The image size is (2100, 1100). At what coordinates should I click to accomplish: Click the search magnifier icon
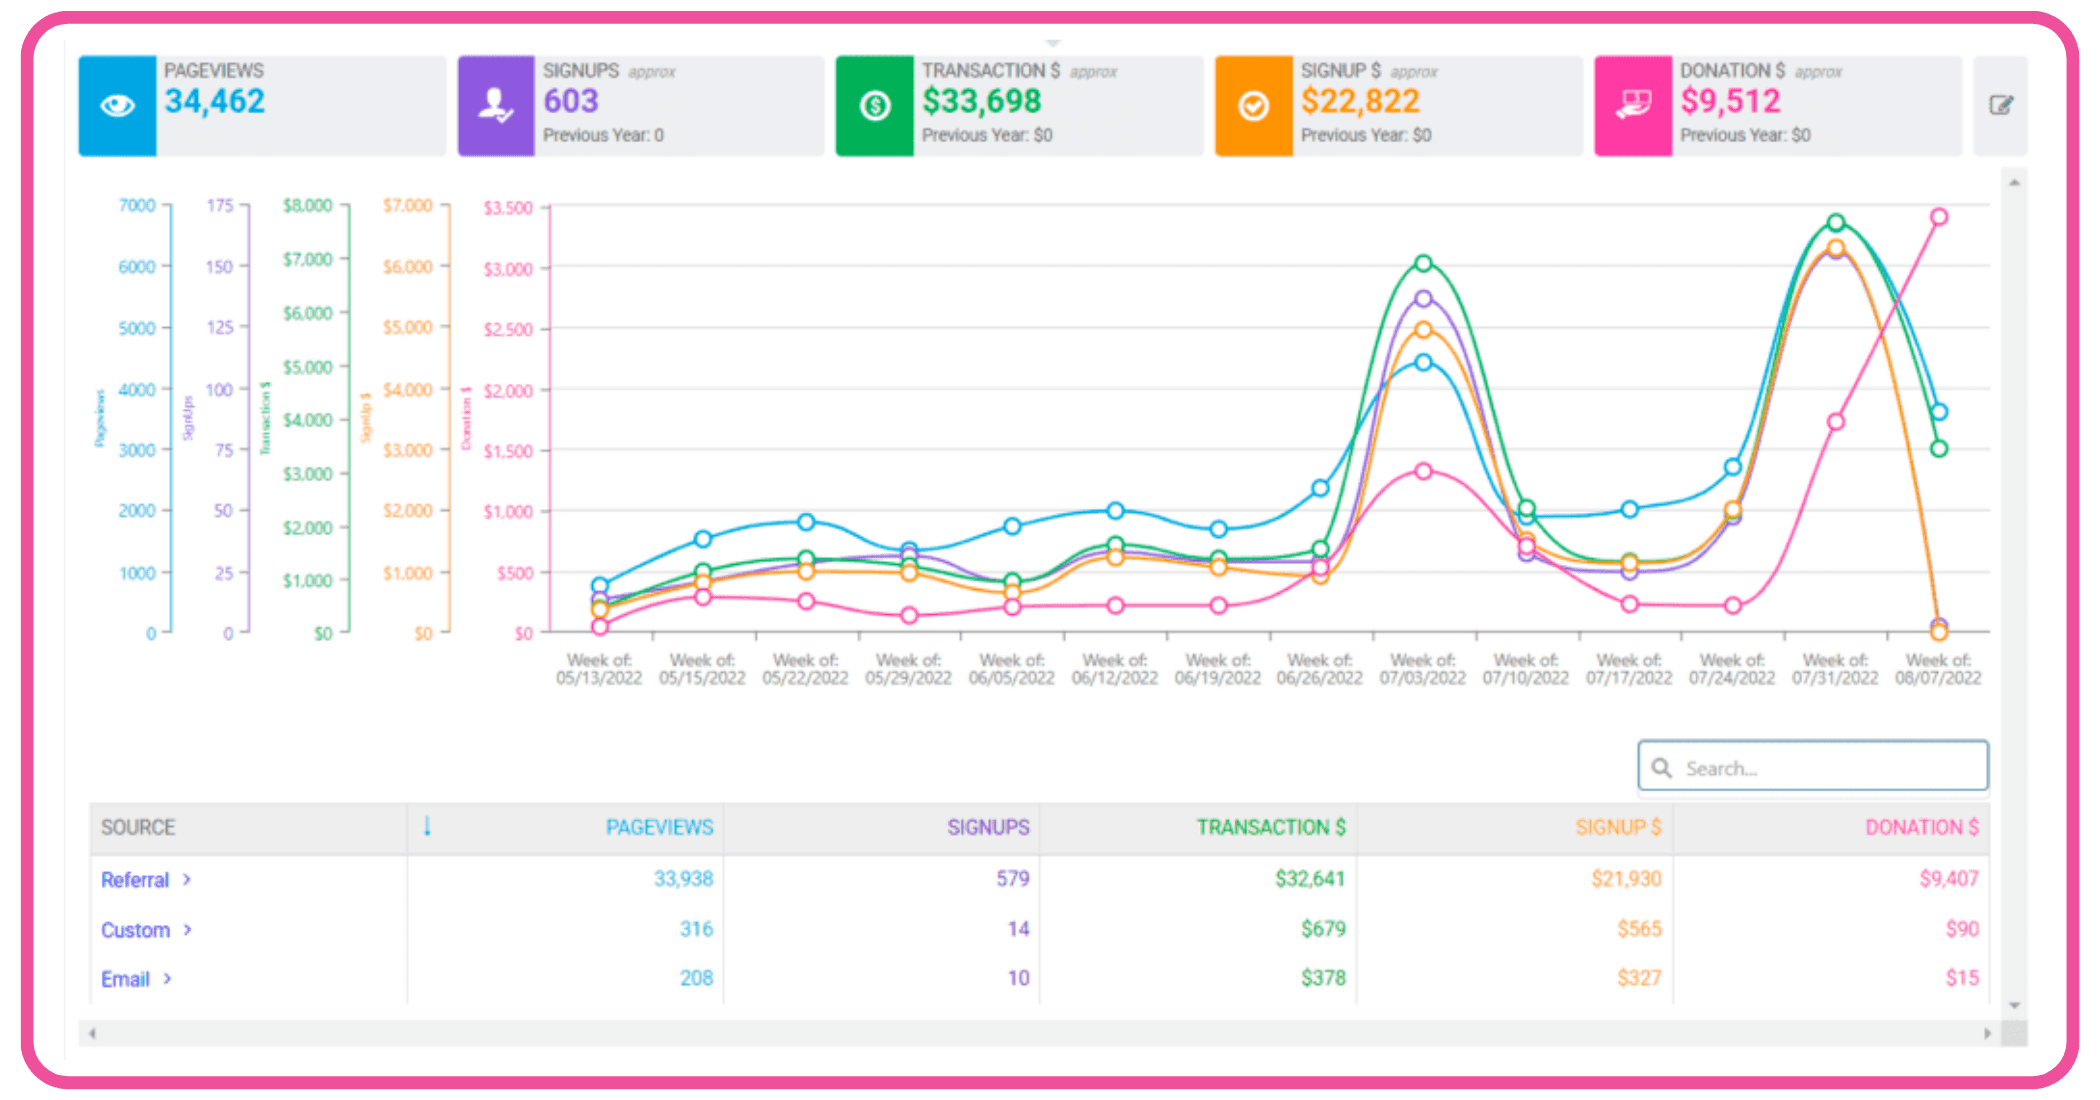[1663, 767]
